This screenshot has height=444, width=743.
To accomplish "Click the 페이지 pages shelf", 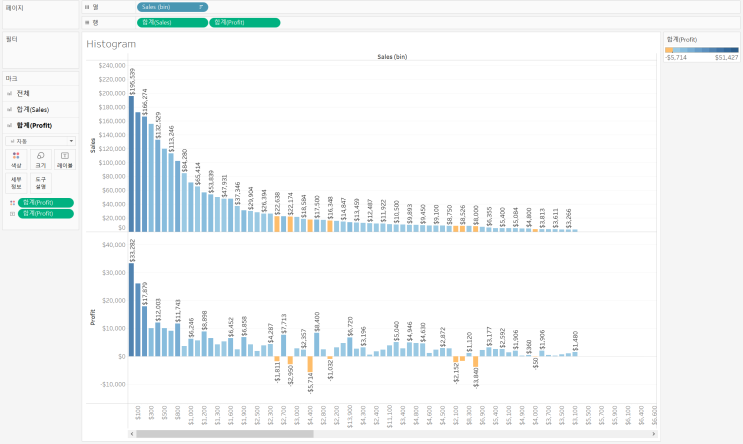I will pos(41,15).
